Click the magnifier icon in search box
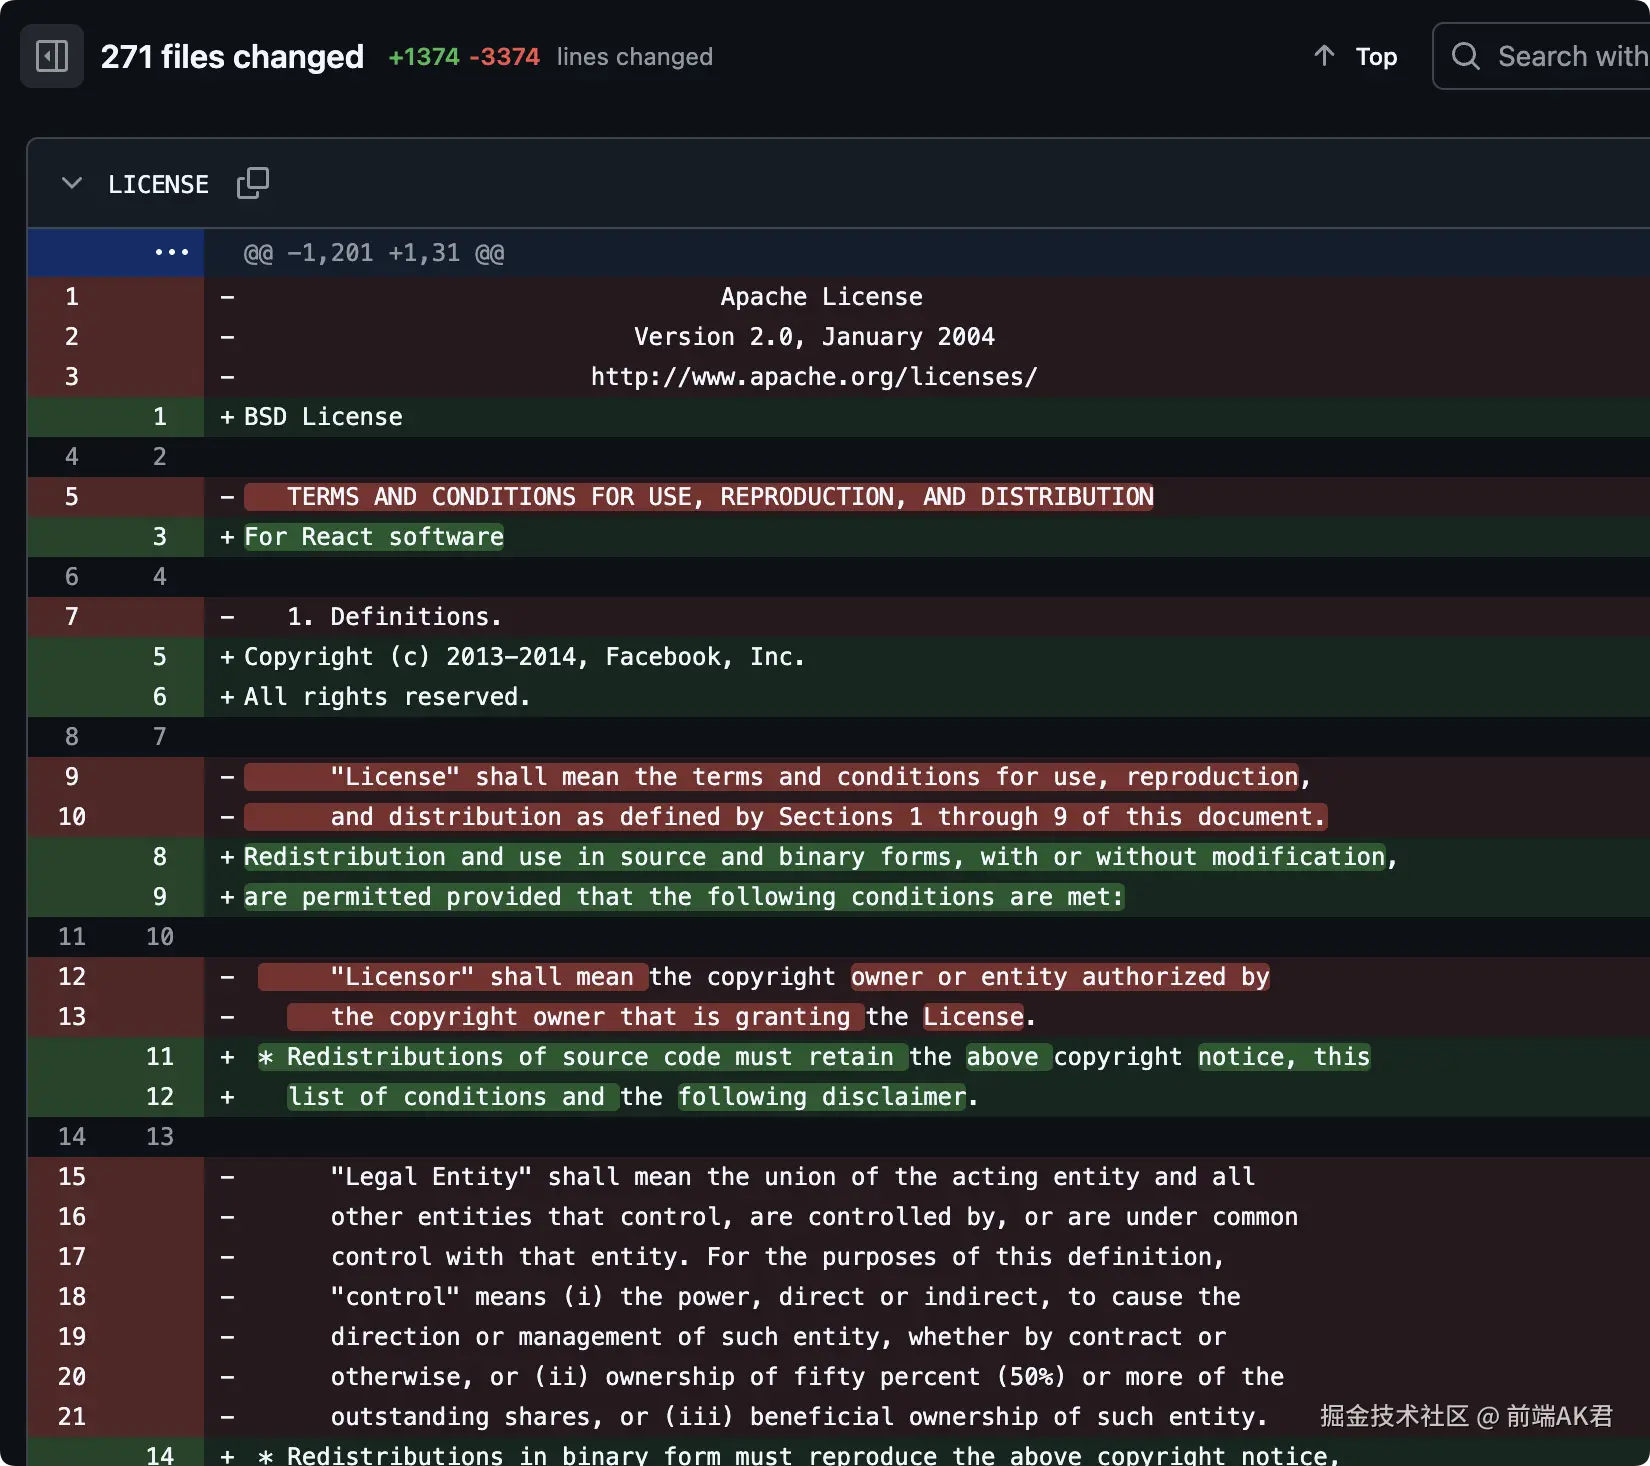 tap(1465, 56)
